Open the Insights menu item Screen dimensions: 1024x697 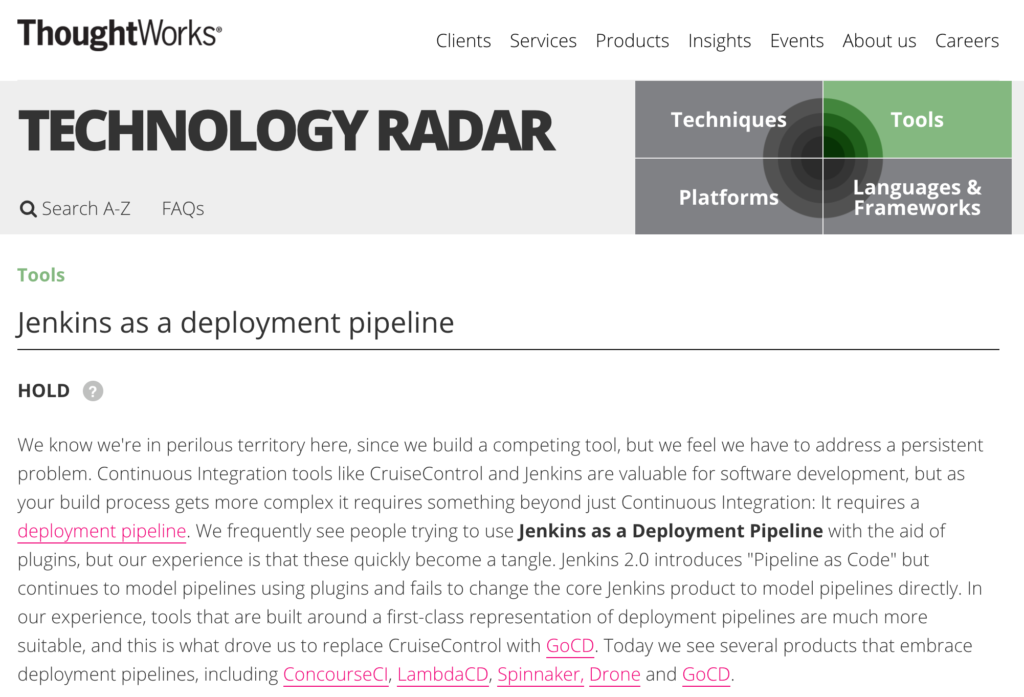(x=719, y=41)
